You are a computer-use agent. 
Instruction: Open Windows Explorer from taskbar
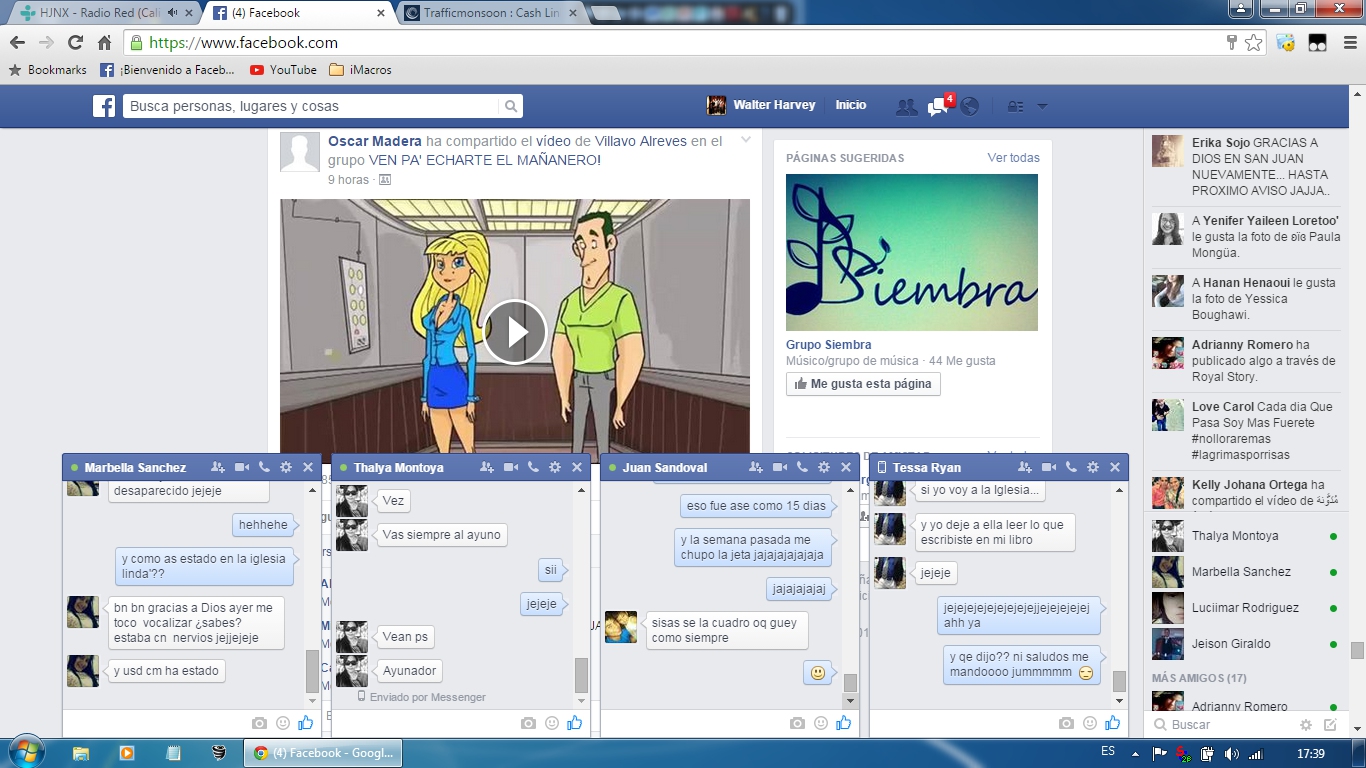point(80,753)
